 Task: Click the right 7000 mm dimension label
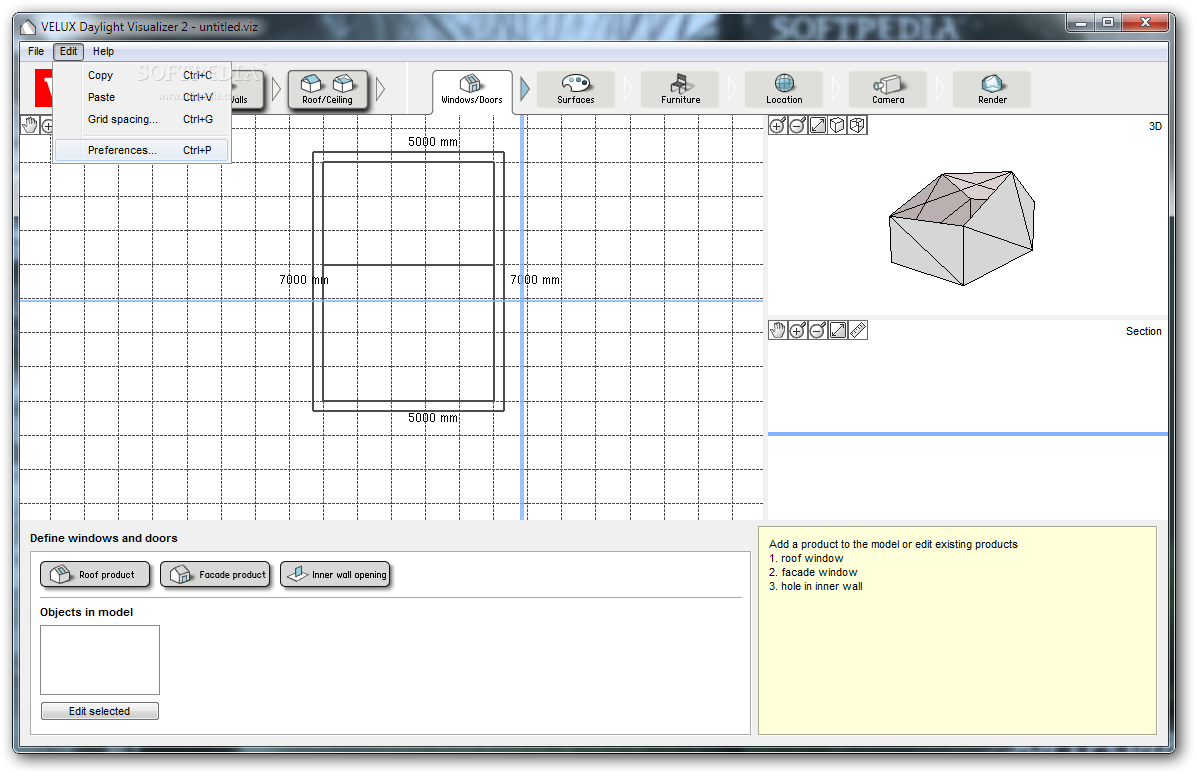(x=535, y=280)
